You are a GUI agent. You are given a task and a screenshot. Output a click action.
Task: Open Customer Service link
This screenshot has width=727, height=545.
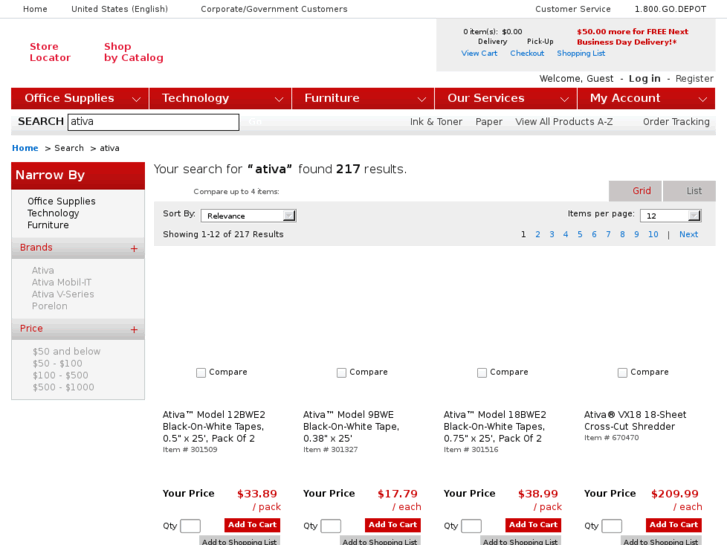(x=573, y=9)
